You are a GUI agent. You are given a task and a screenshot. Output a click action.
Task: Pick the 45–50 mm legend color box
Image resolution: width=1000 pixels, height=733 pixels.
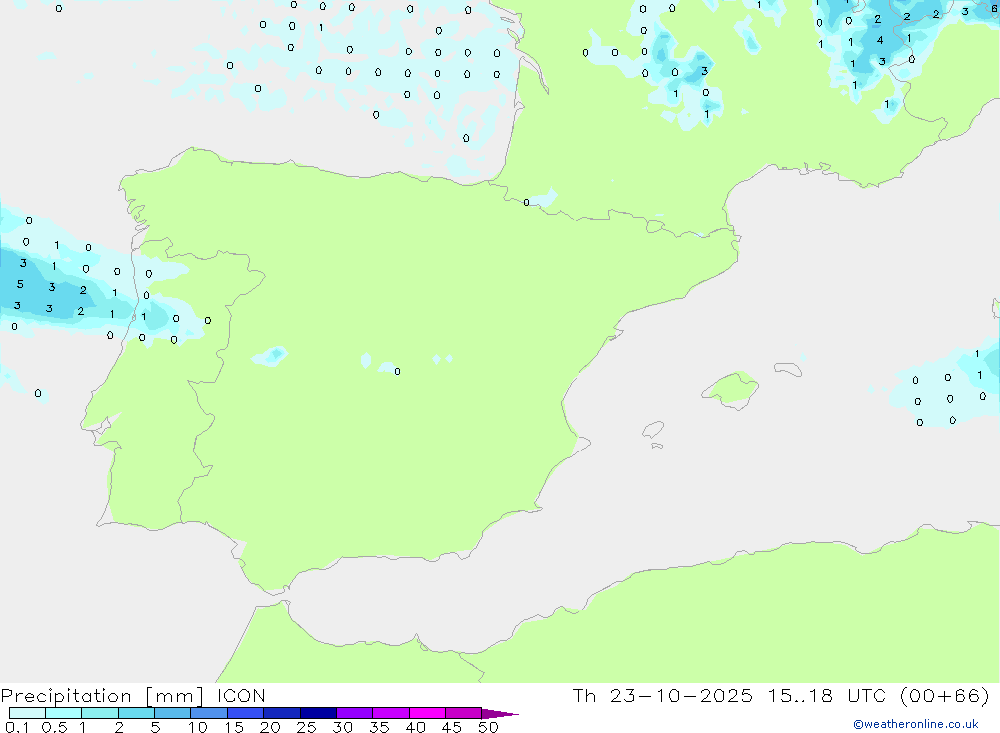pyautogui.click(x=464, y=713)
